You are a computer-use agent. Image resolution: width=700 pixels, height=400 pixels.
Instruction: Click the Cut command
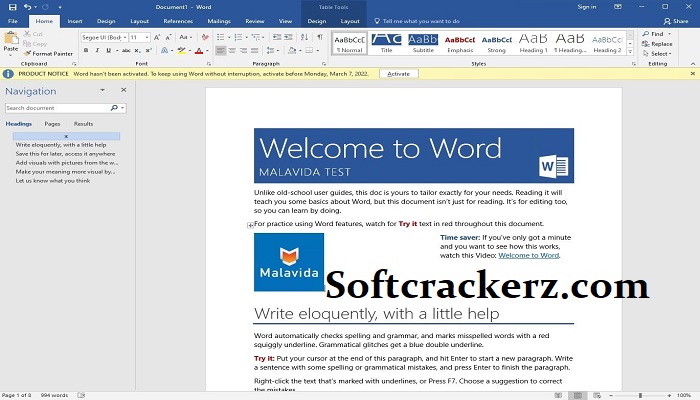pos(33,34)
